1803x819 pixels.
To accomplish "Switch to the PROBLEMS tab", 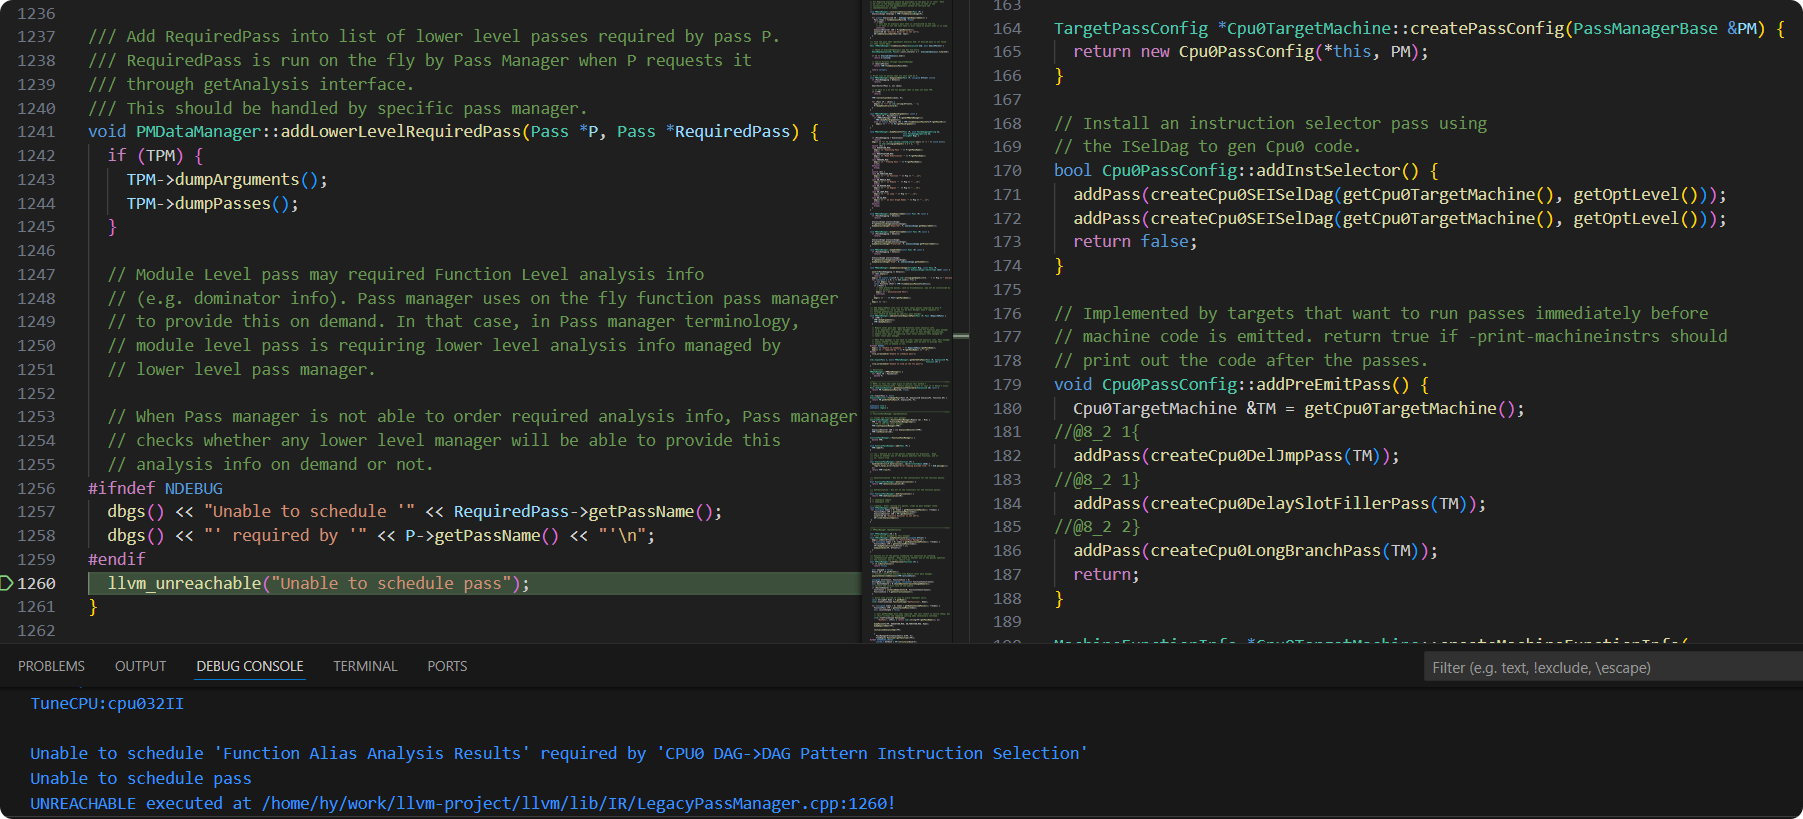I will [x=51, y=666].
